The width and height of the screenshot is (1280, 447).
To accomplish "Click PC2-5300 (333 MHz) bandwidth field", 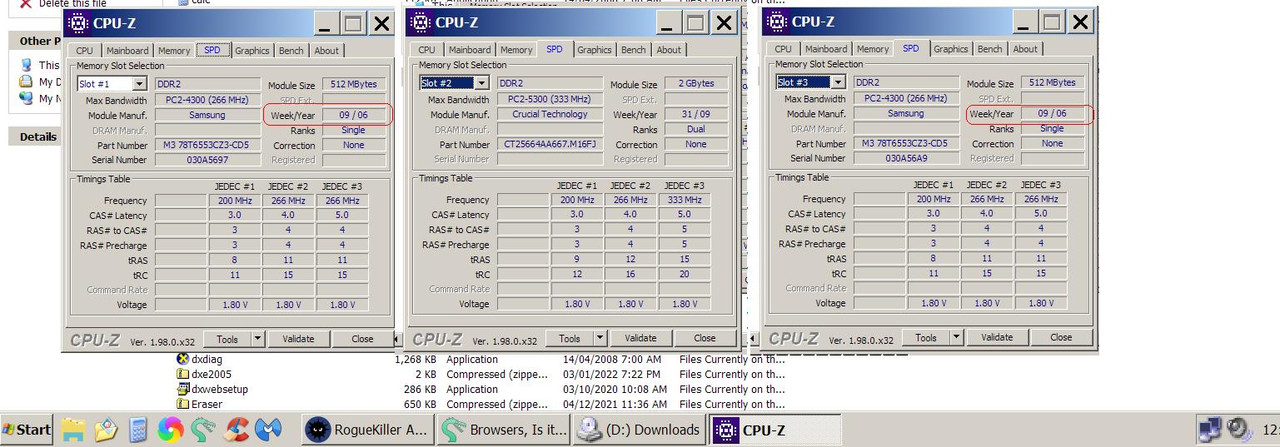I will point(550,99).
